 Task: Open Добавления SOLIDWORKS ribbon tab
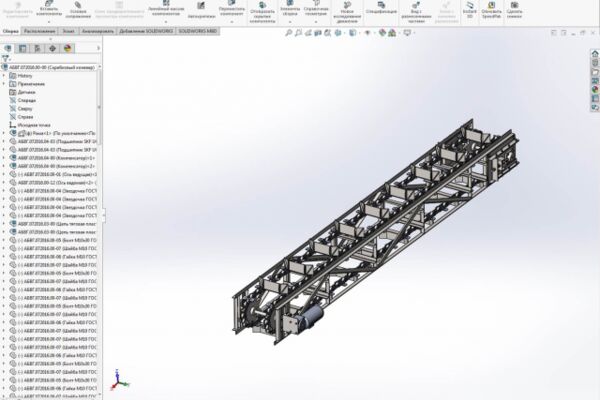(146, 31)
